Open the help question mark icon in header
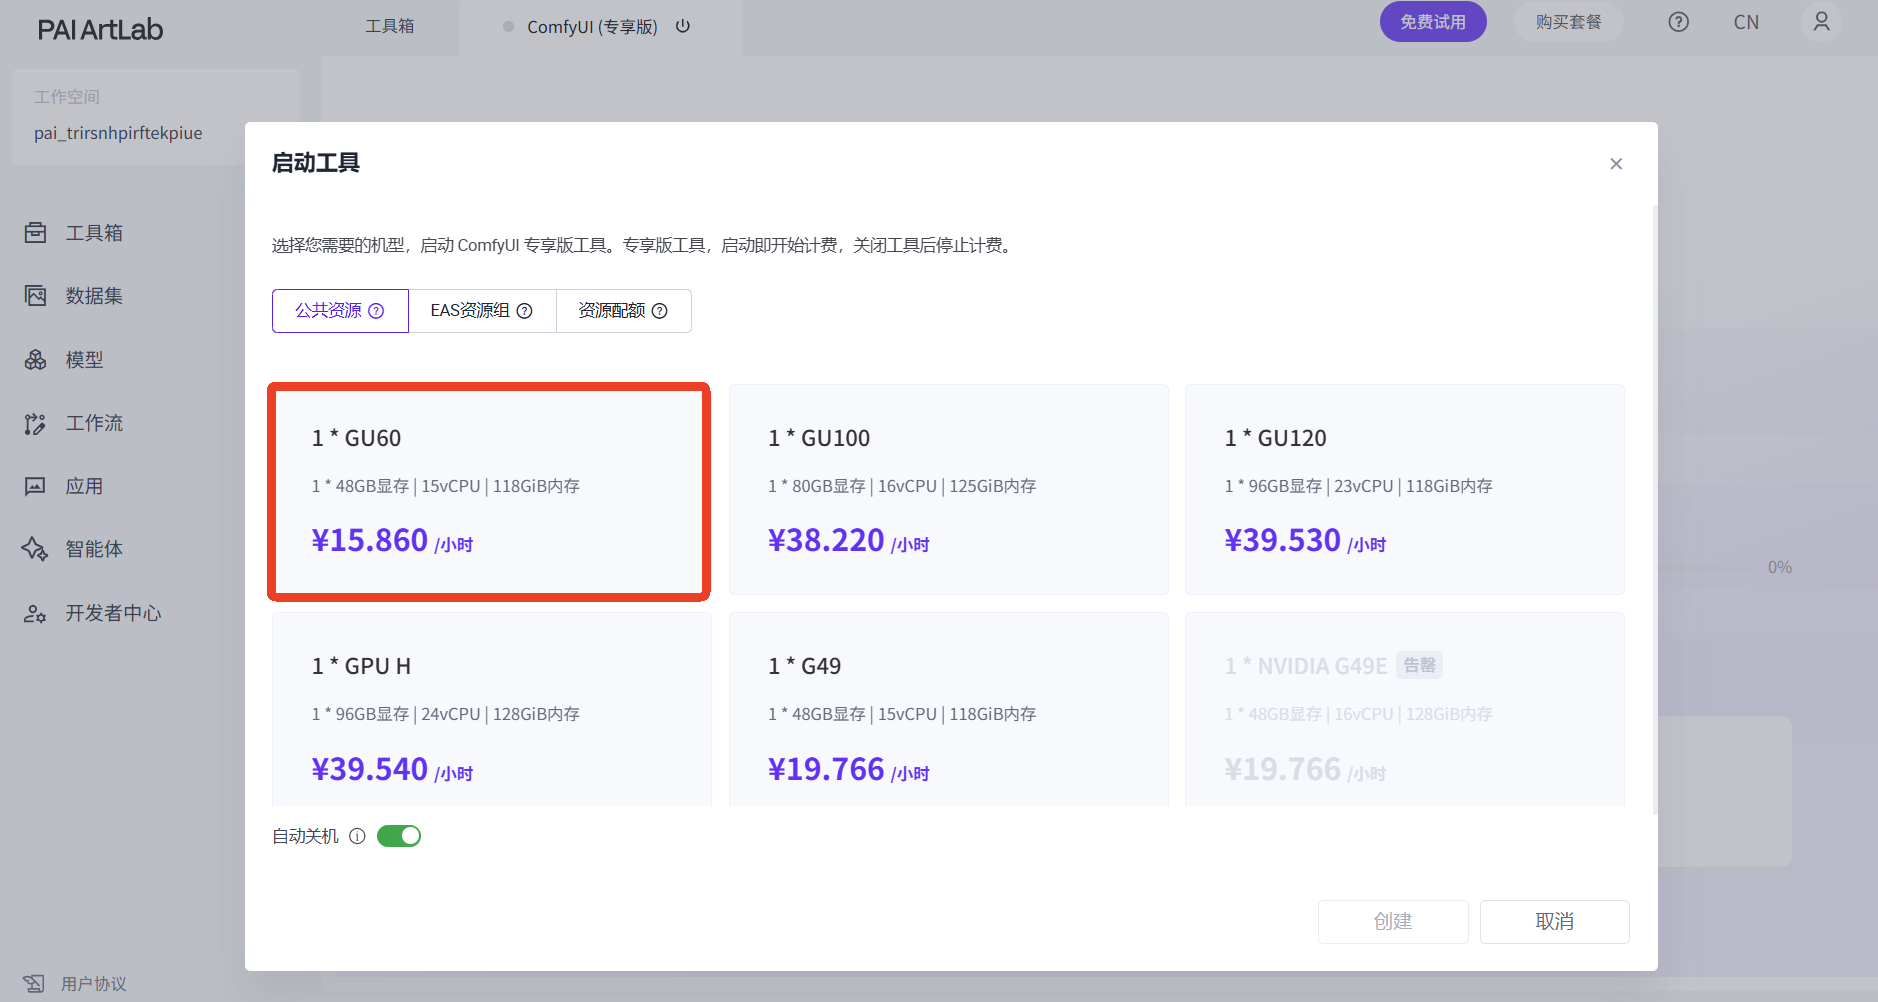 click(1679, 22)
